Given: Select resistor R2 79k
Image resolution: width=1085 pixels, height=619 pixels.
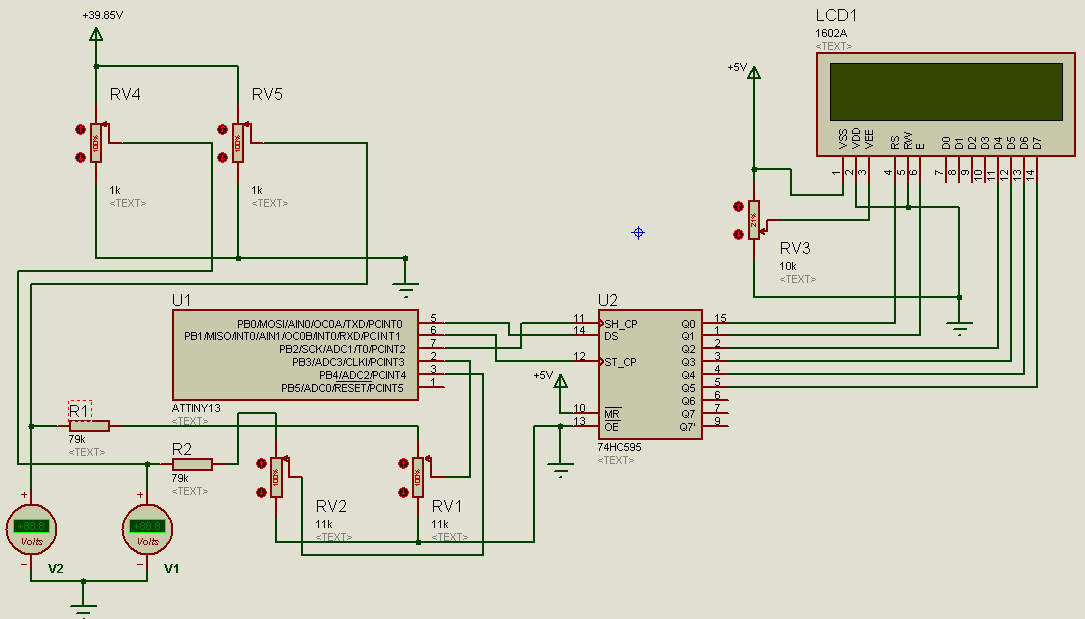Looking at the screenshot, I should (x=190, y=462).
